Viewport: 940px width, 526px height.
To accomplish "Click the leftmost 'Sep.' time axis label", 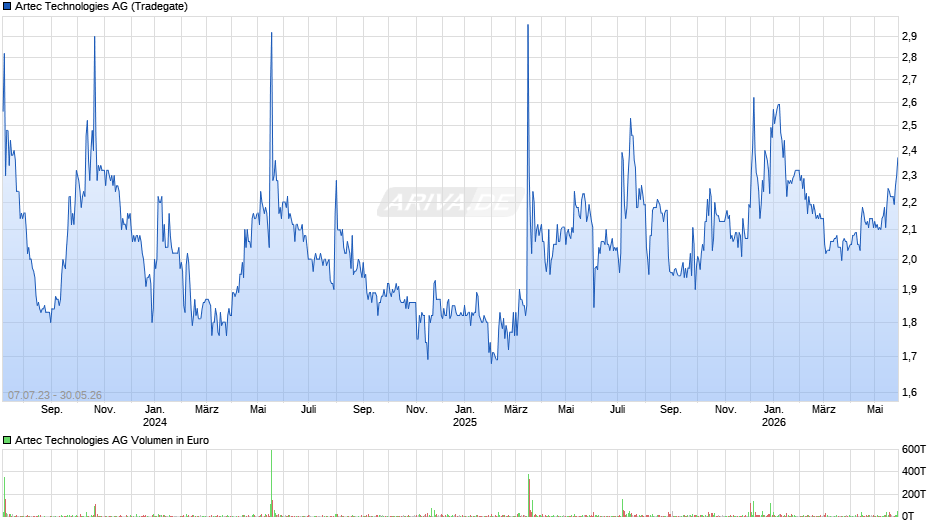I will pos(52,410).
